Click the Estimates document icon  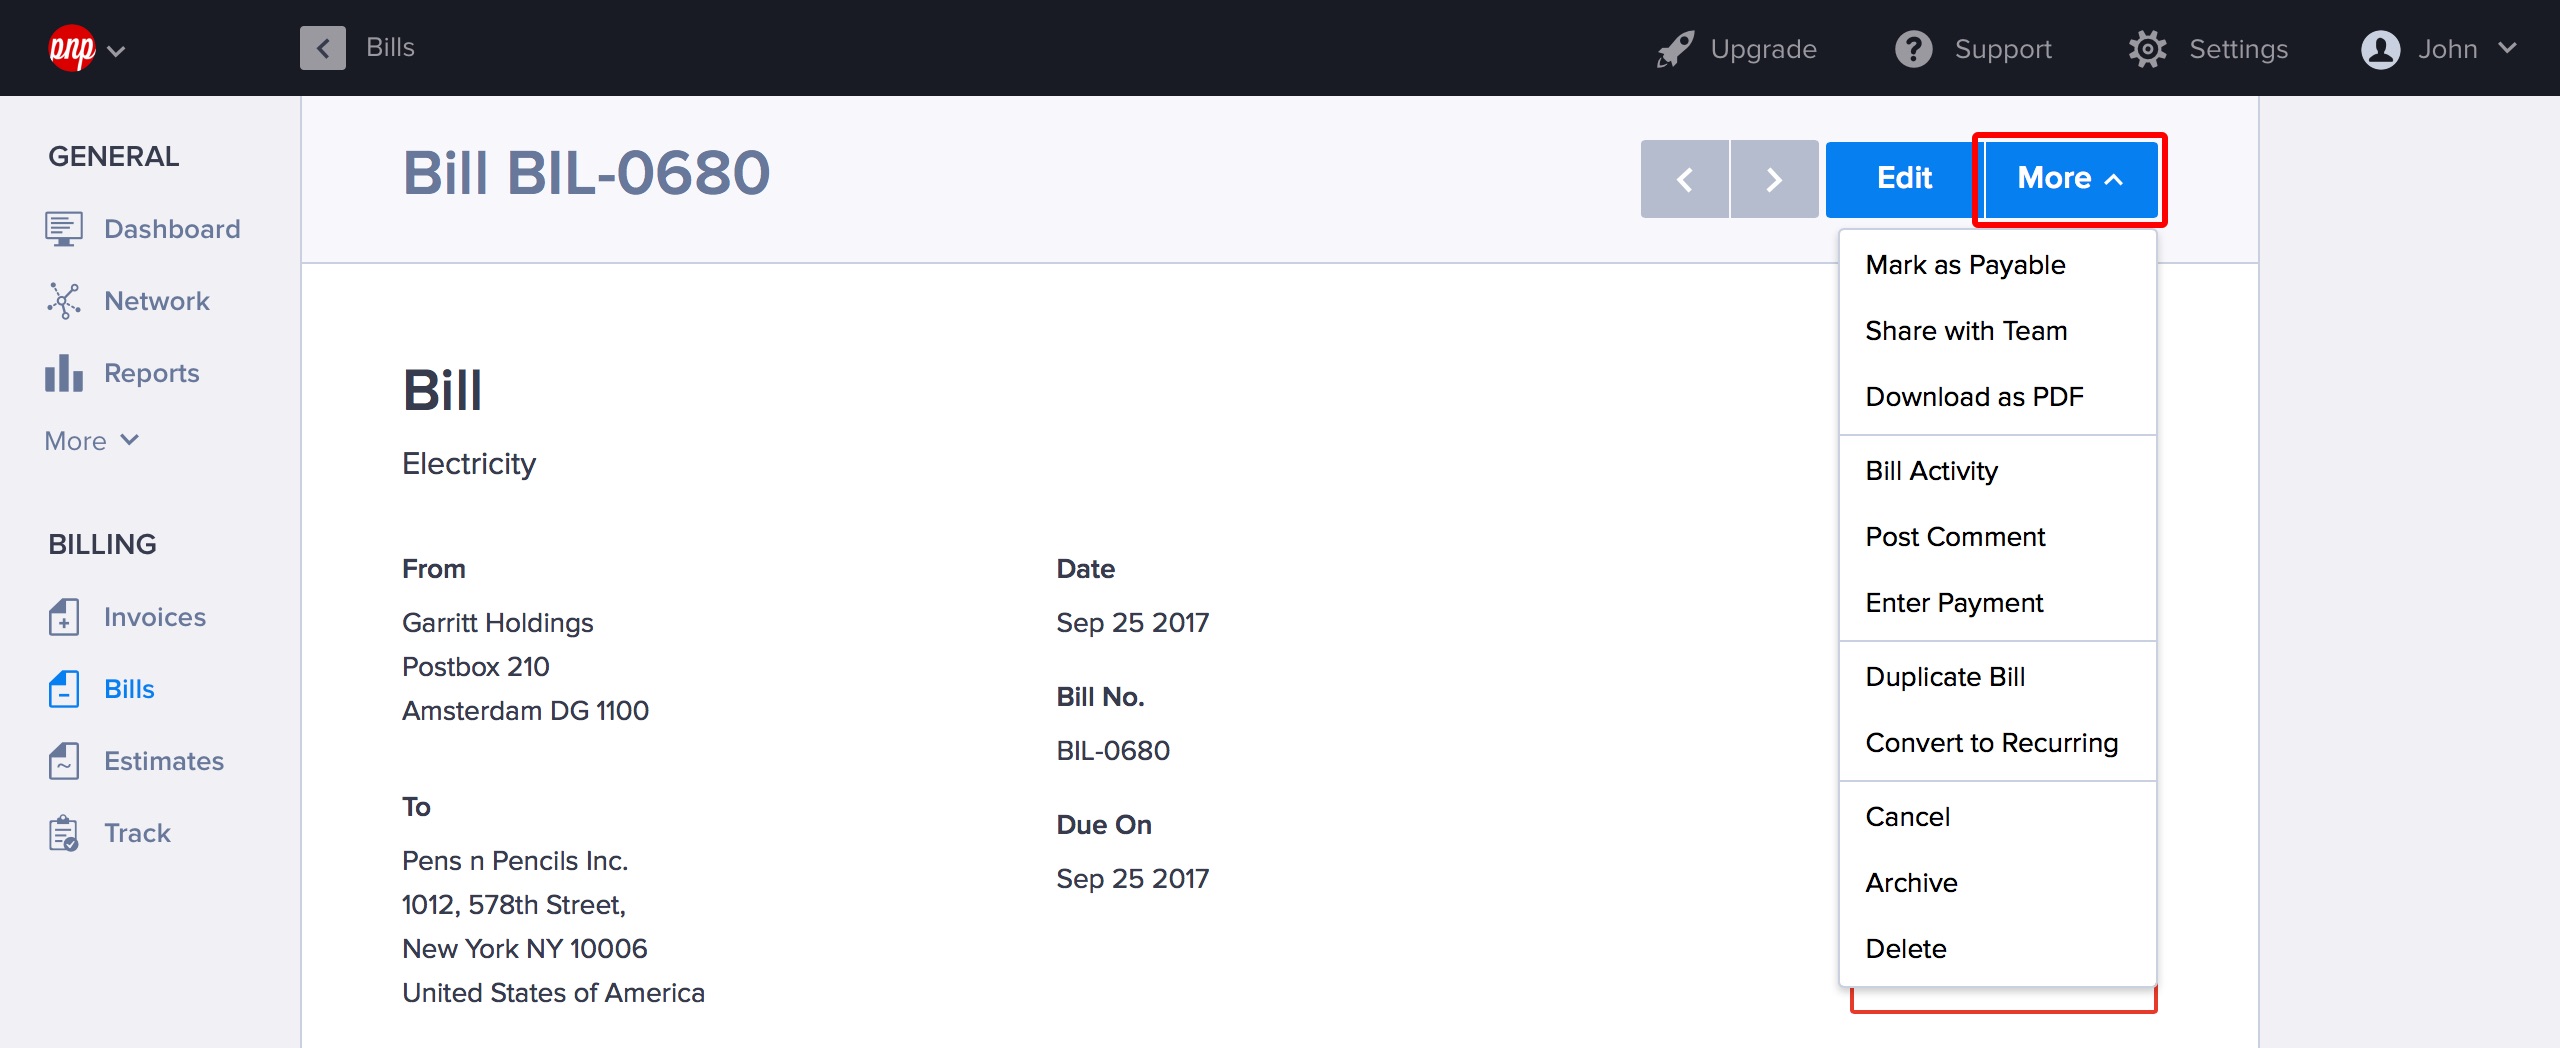pos(63,761)
